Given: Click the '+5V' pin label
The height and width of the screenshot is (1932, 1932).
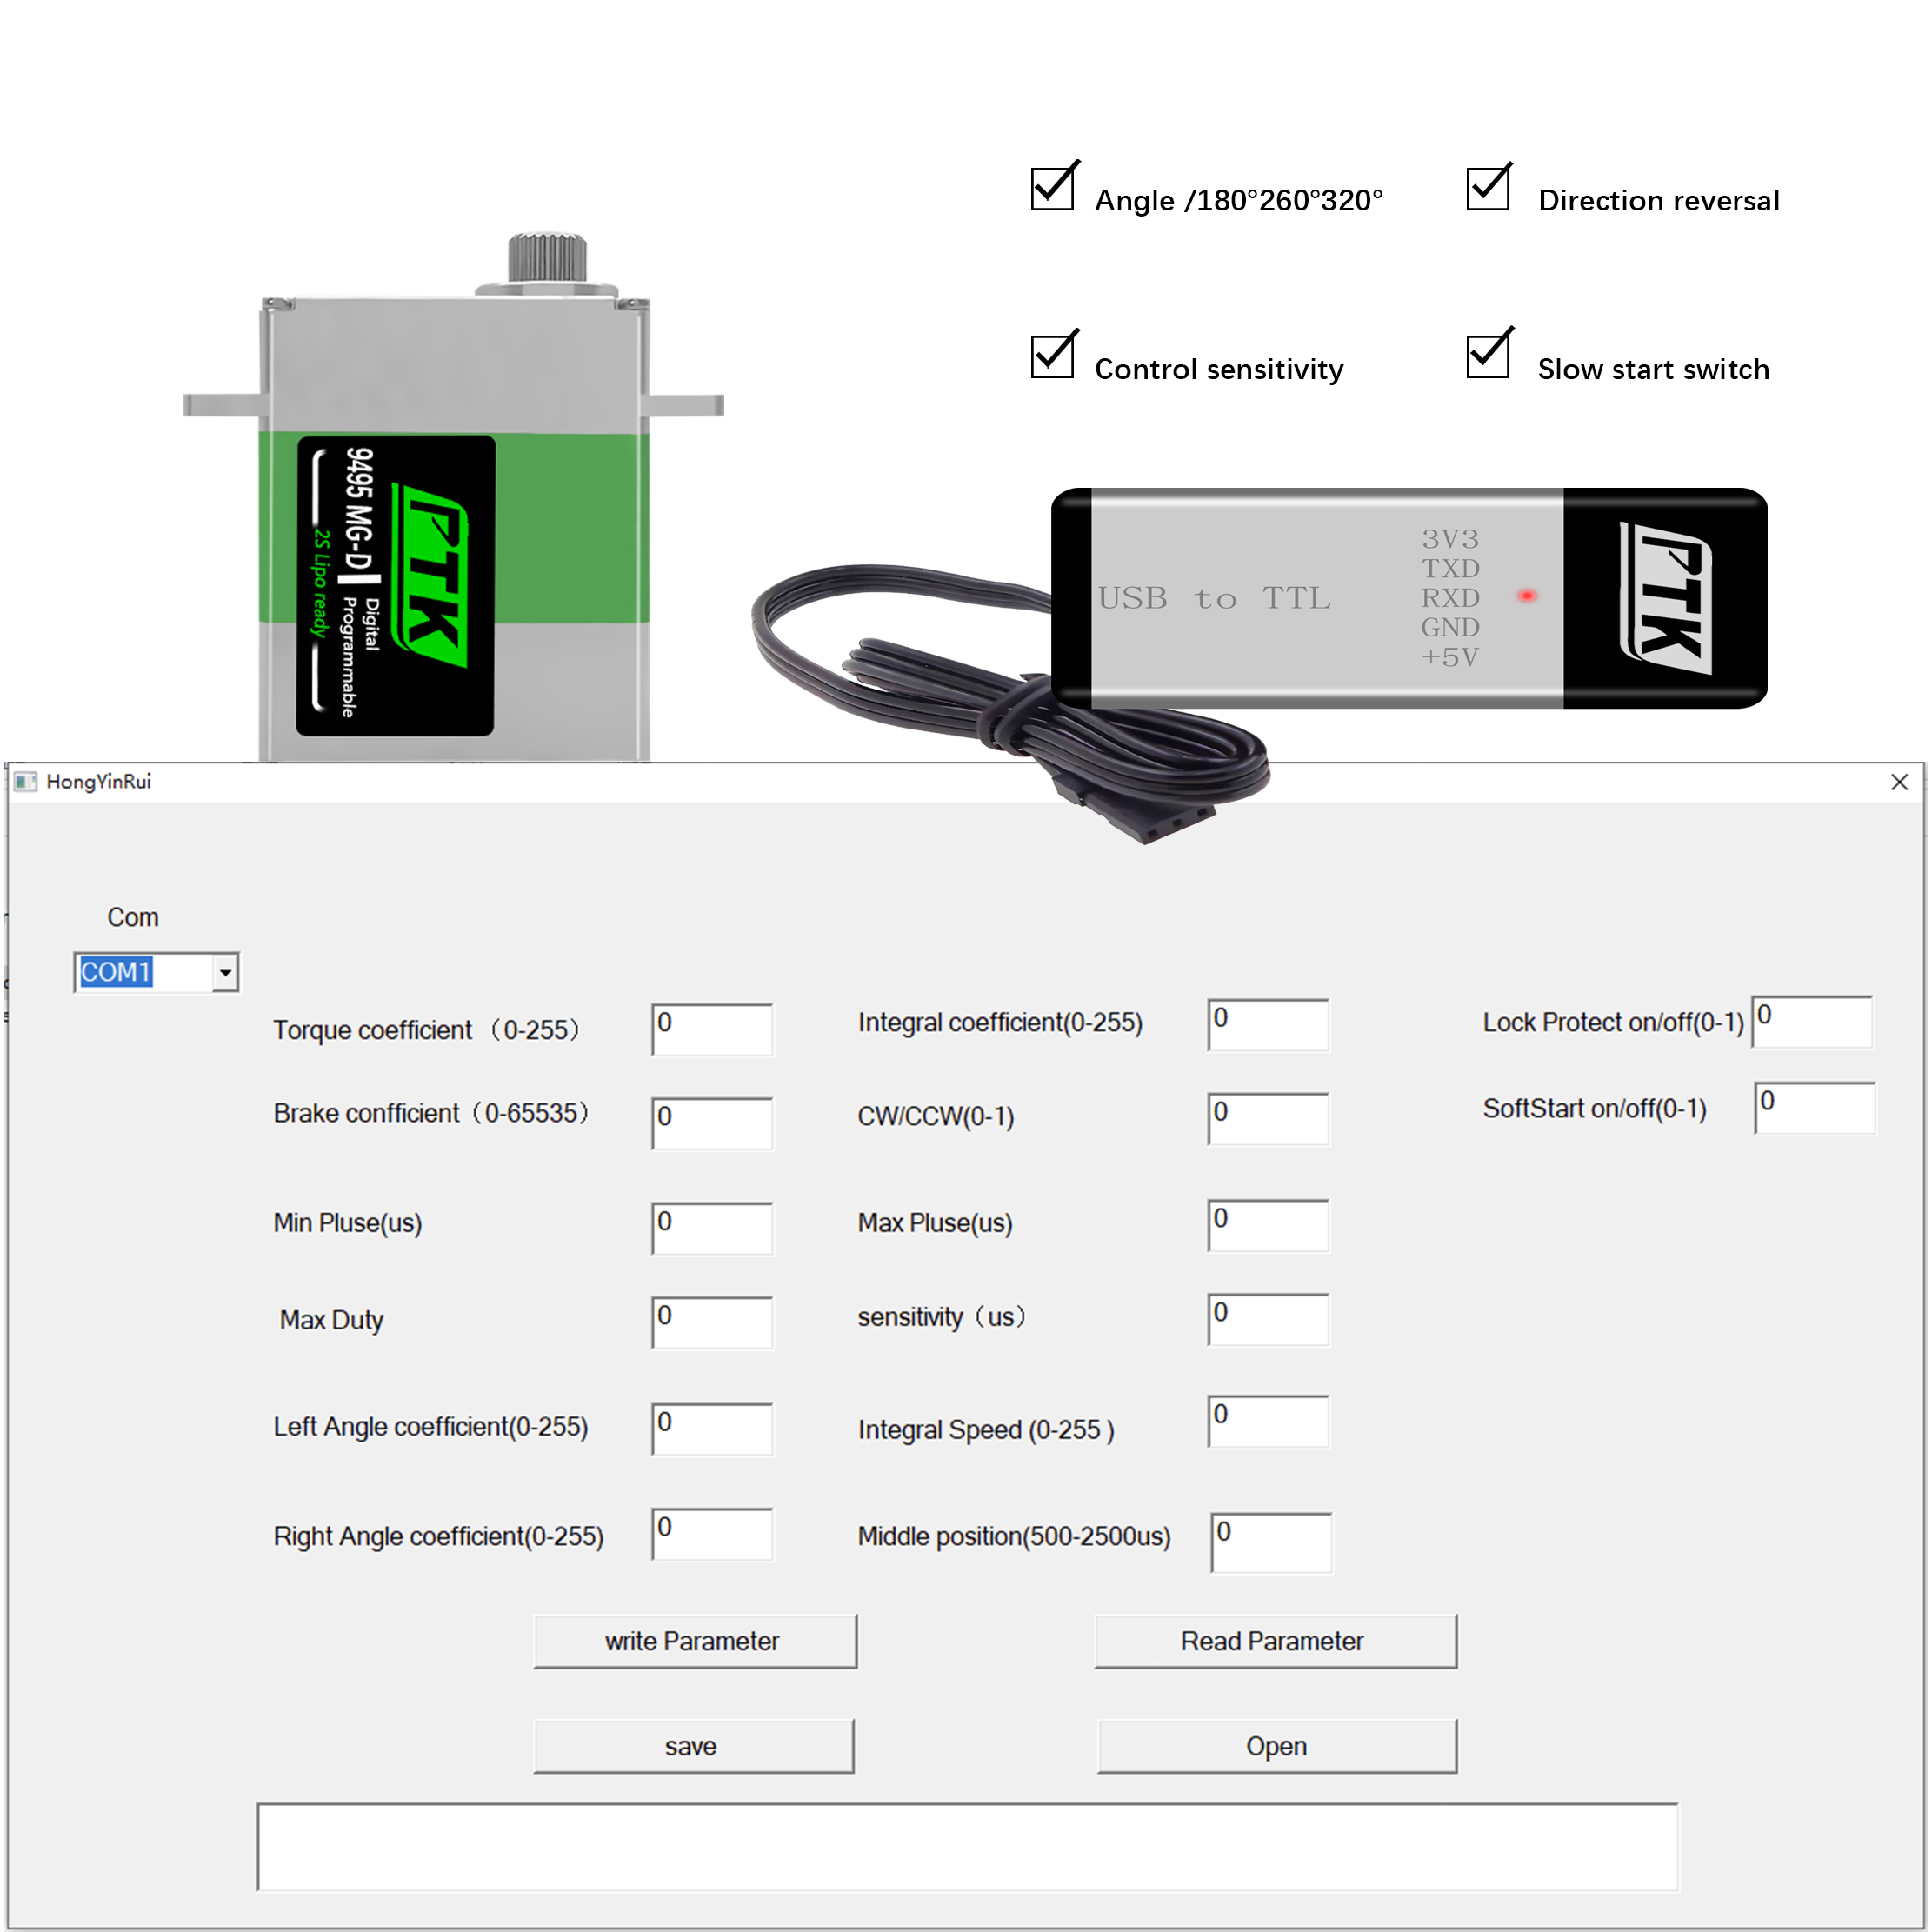Looking at the screenshot, I should click(1449, 657).
